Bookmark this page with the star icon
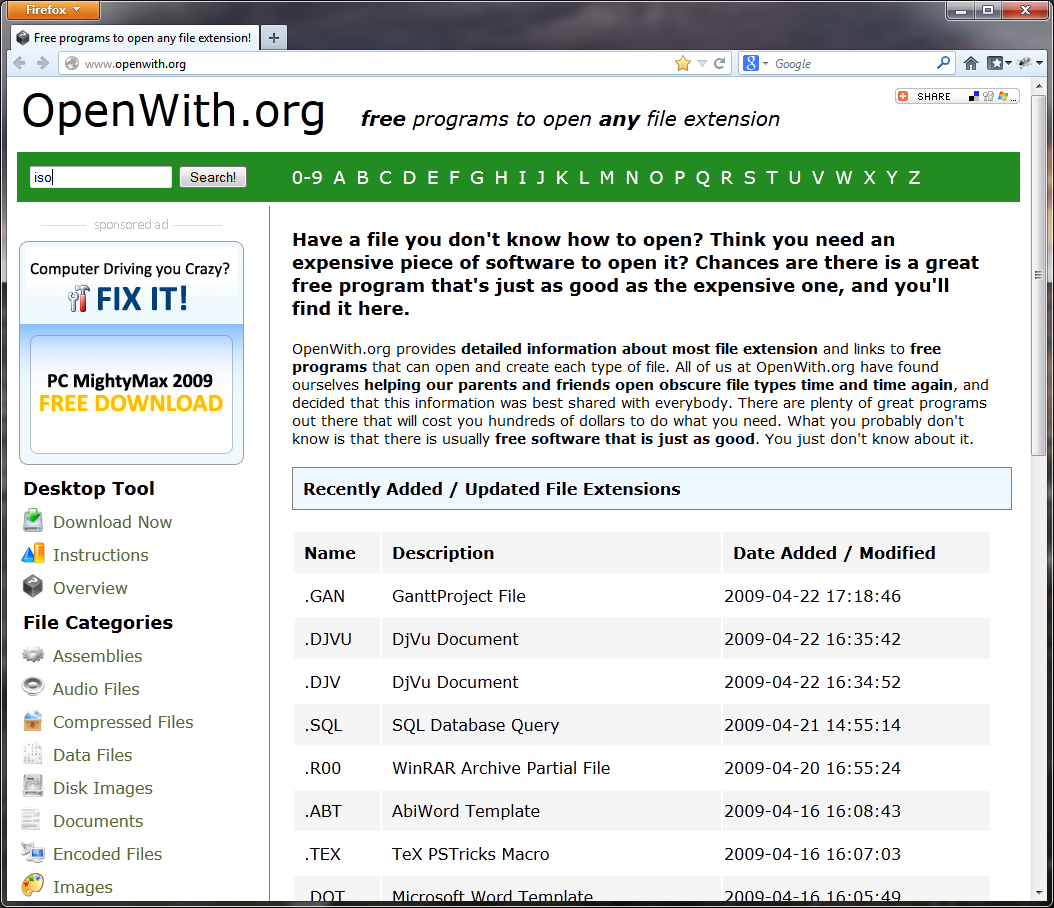 pyautogui.click(x=683, y=63)
